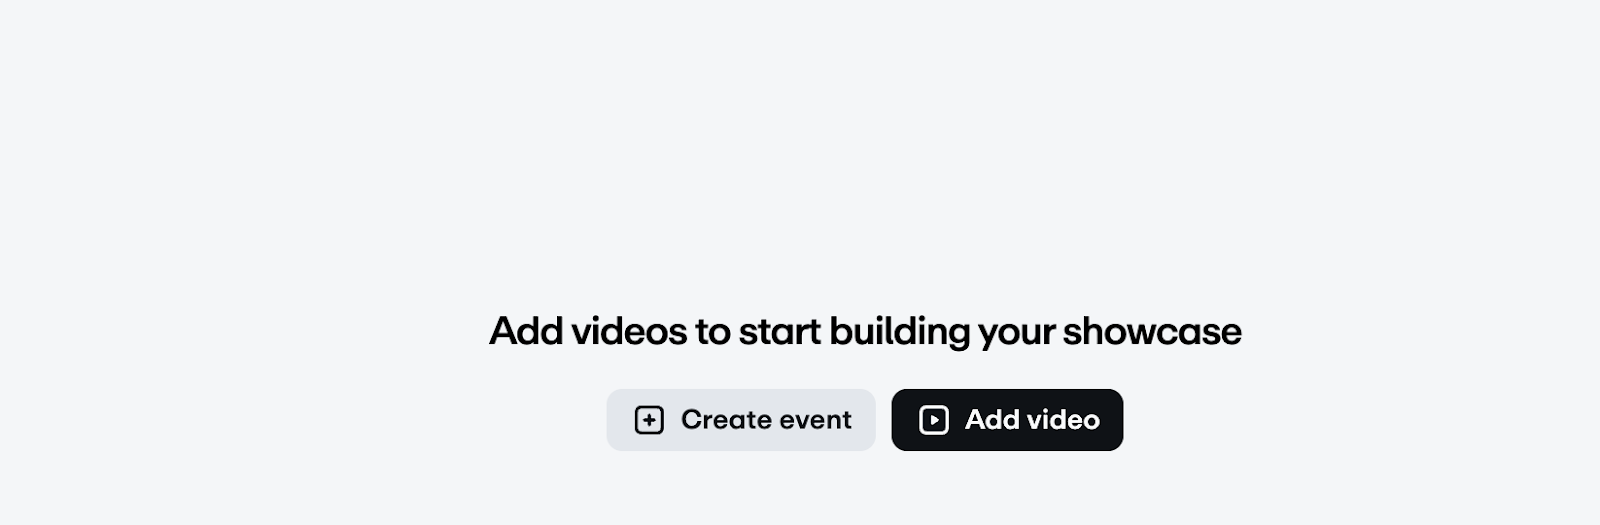Click the play icon beside Add video
This screenshot has width=1600, height=525.
[934, 420]
